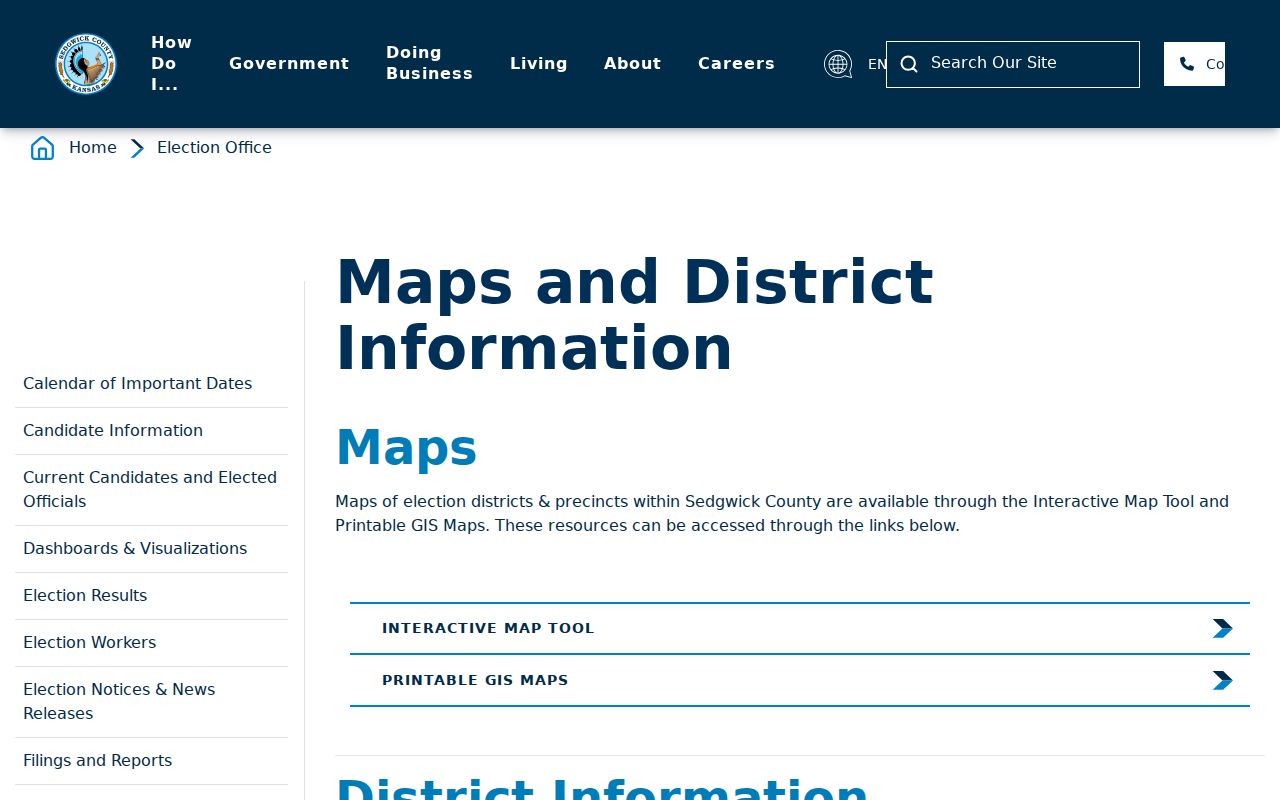Viewport: 1280px width, 800px height.
Task: Open the Careers menu
Action: 736,63
